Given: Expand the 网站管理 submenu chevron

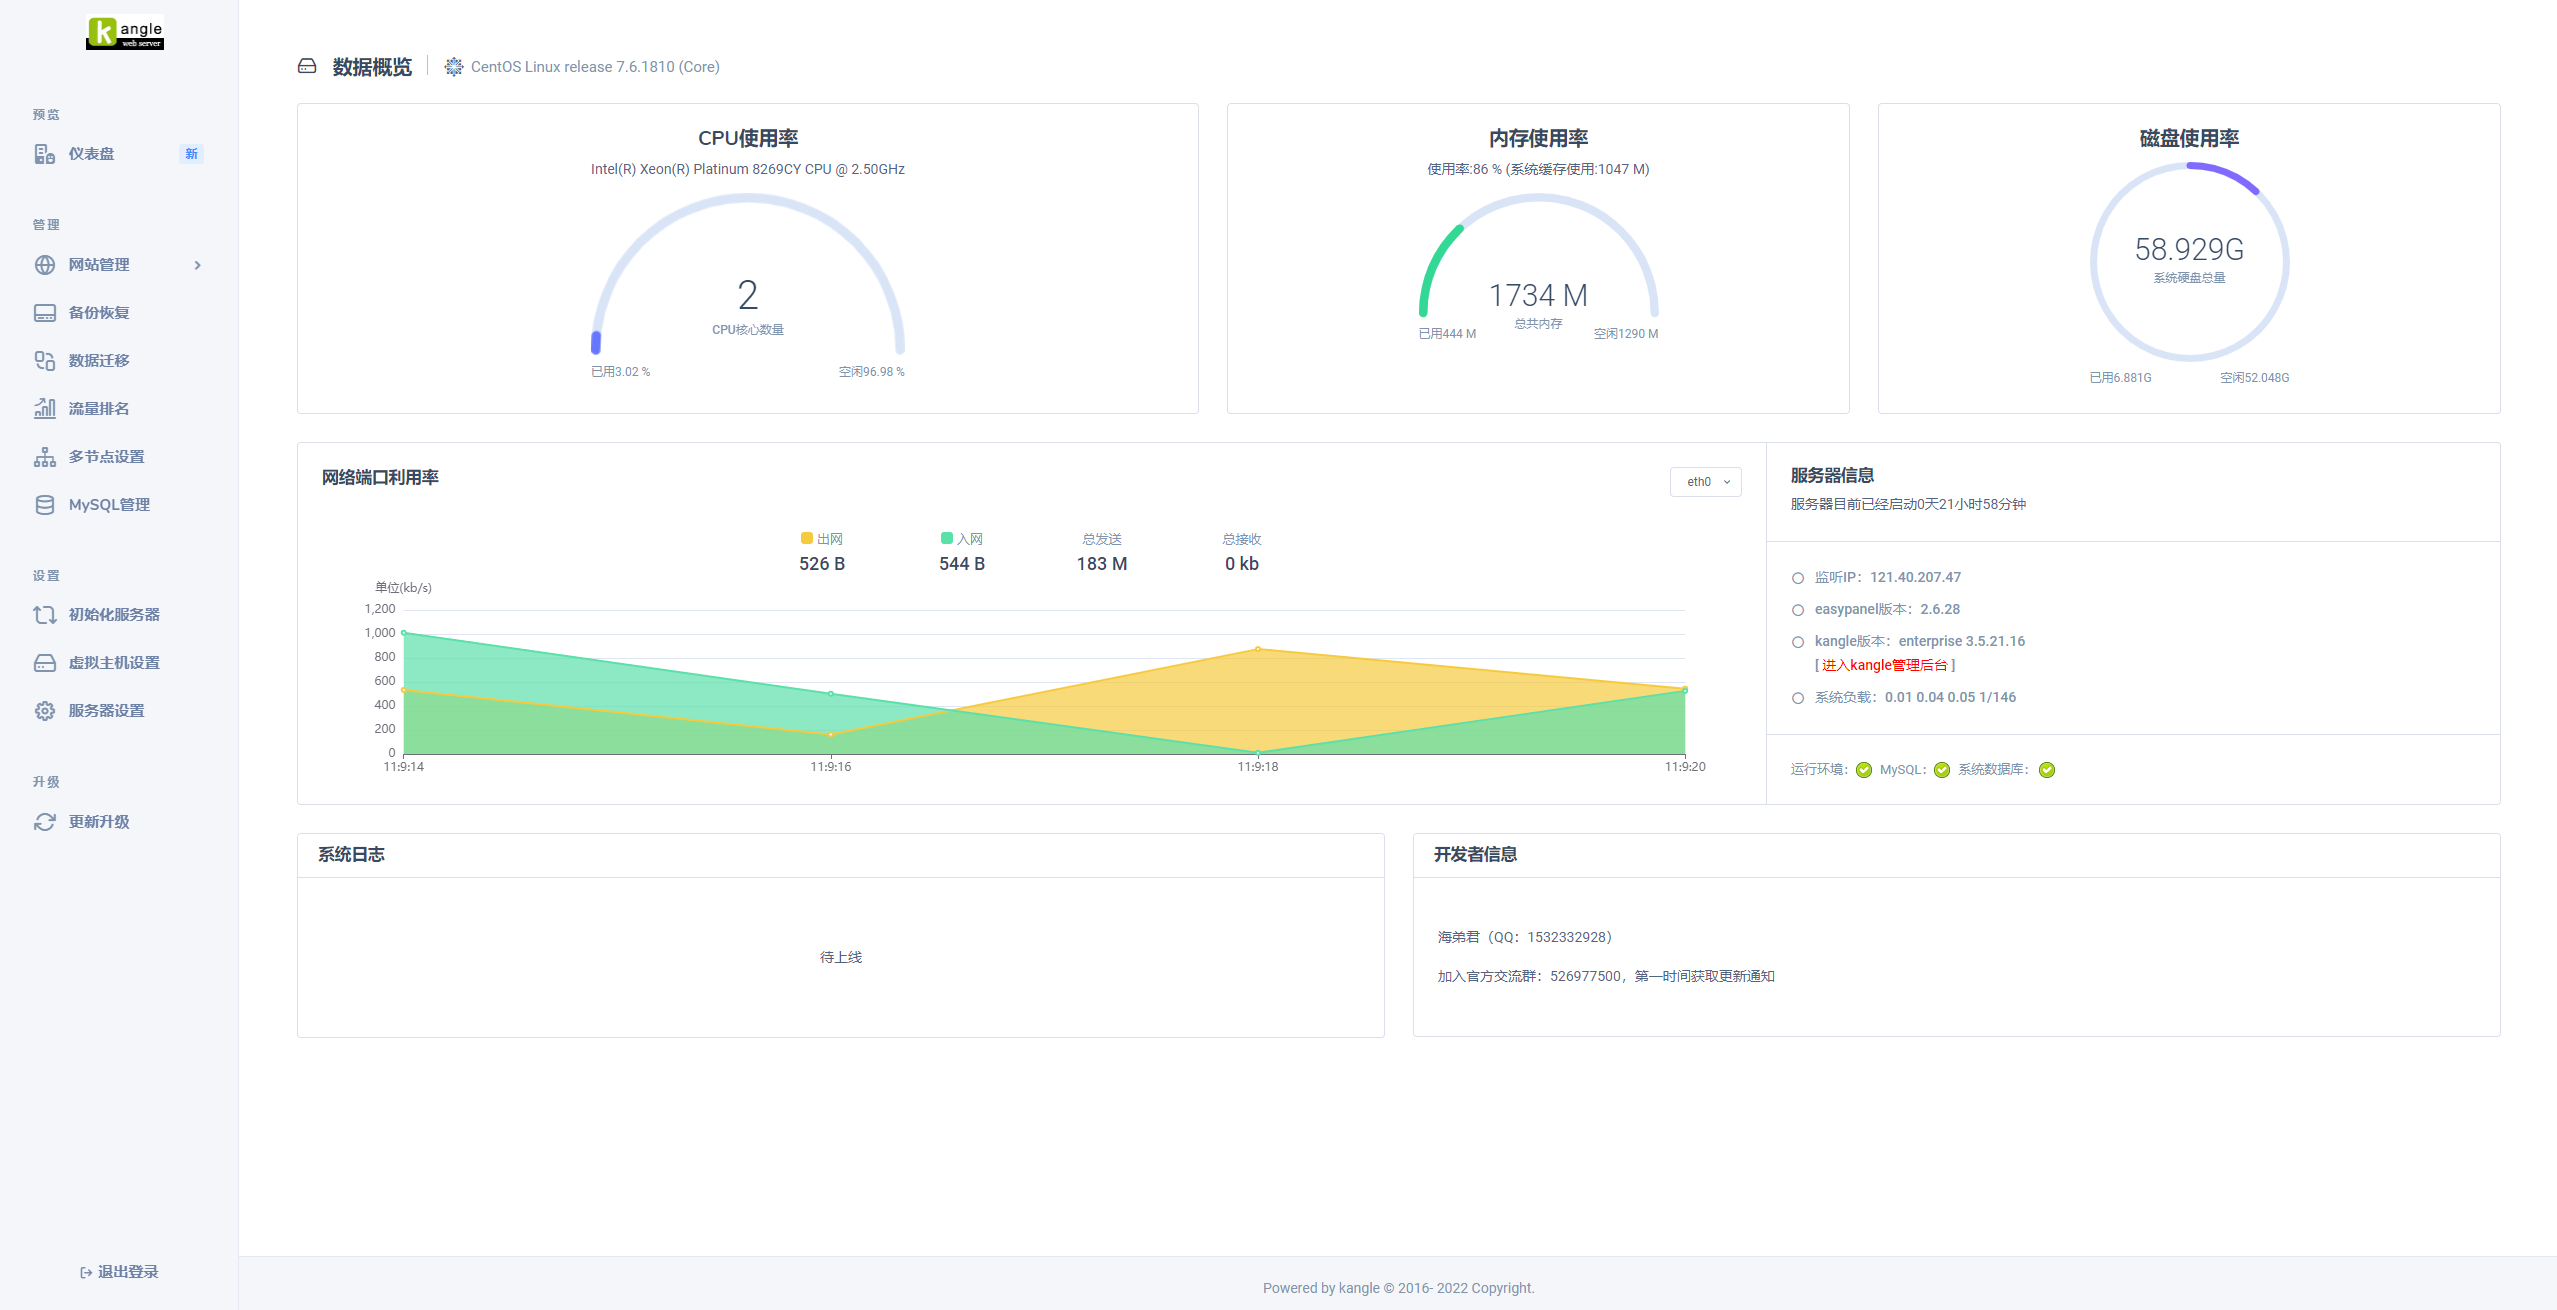Looking at the screenshot, I should [x=198, y=265].
